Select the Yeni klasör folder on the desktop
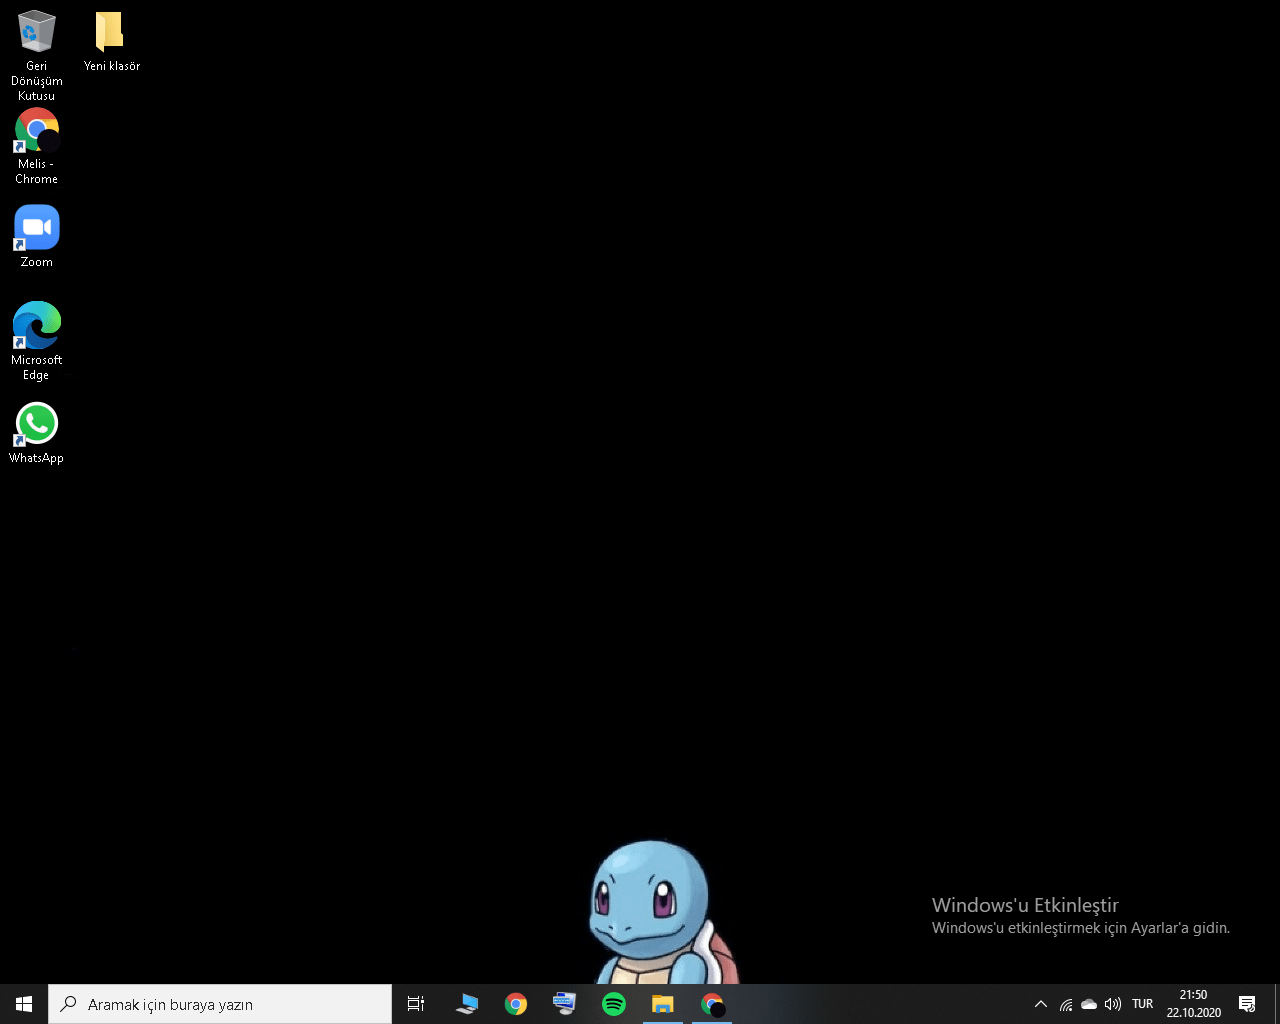 tap(111, 42)
